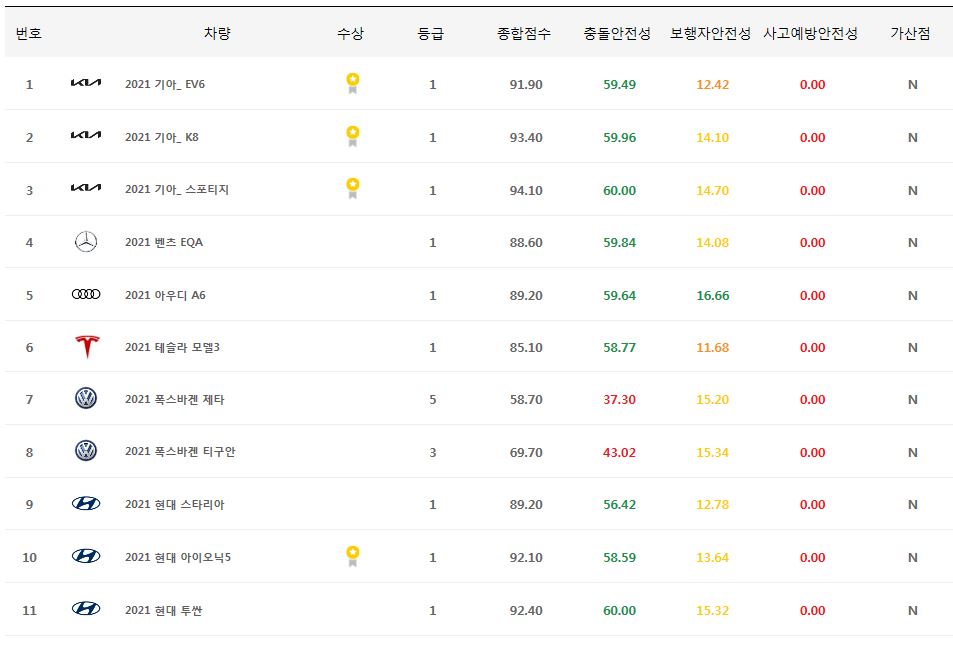Click the collision safety value 59.84
Image resolution: width=953 pixels, height=645 pixels.
(619, 243)
